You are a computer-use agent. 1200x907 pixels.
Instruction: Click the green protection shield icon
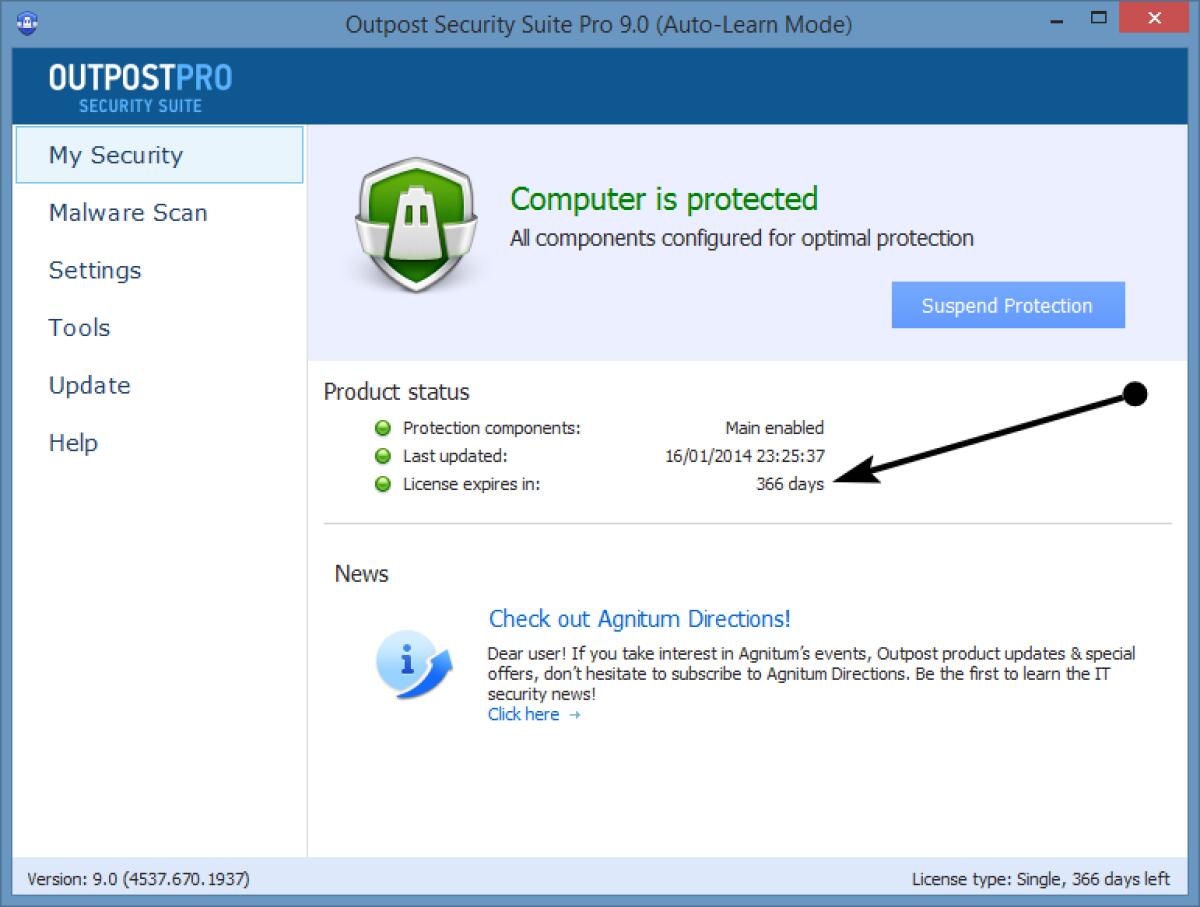tap(414, 222)
